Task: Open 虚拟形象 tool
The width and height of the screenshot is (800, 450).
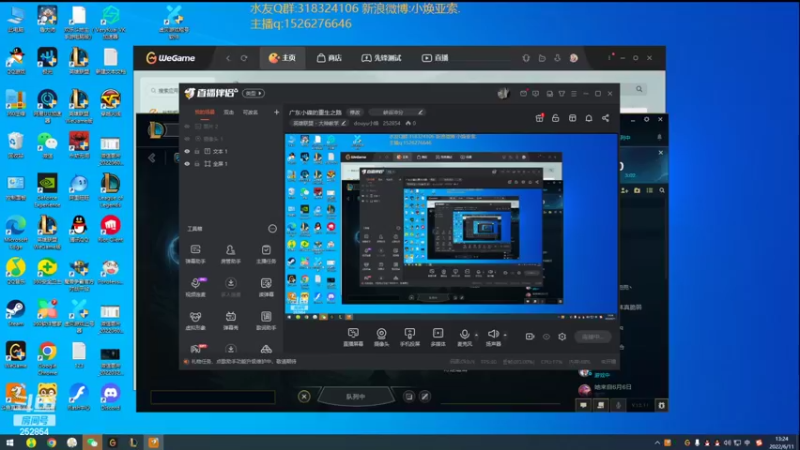Action: pyautogui.click(x=195, y=321)
